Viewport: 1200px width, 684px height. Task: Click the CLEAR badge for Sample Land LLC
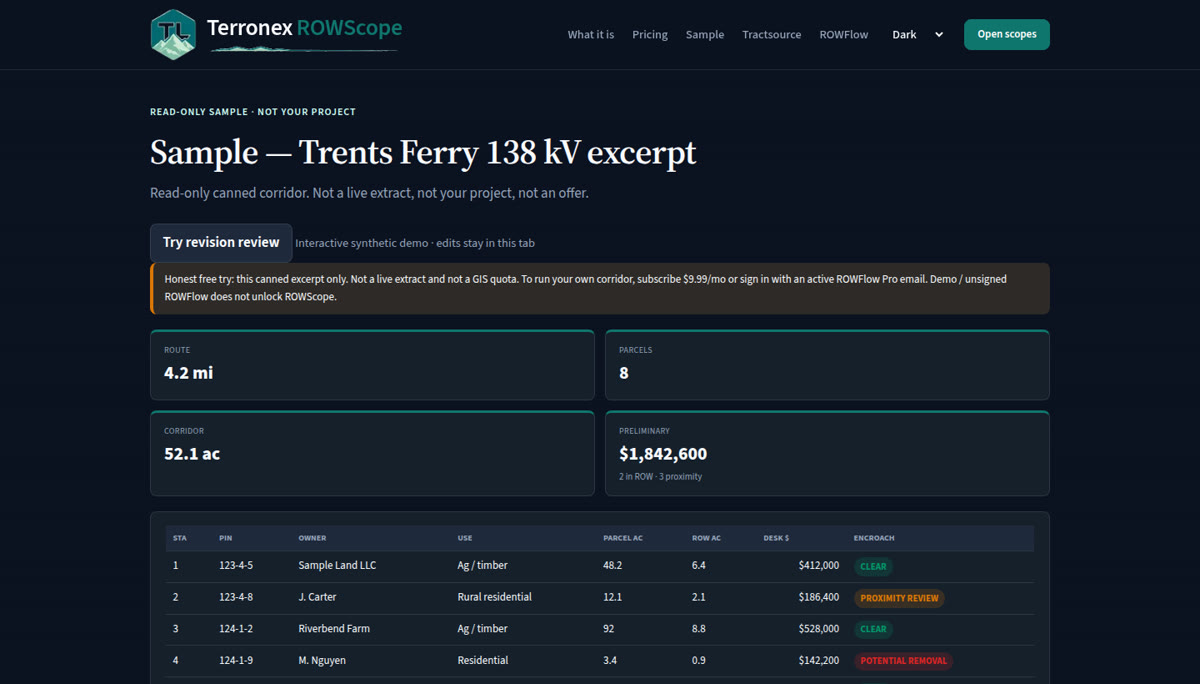(873, 566)
